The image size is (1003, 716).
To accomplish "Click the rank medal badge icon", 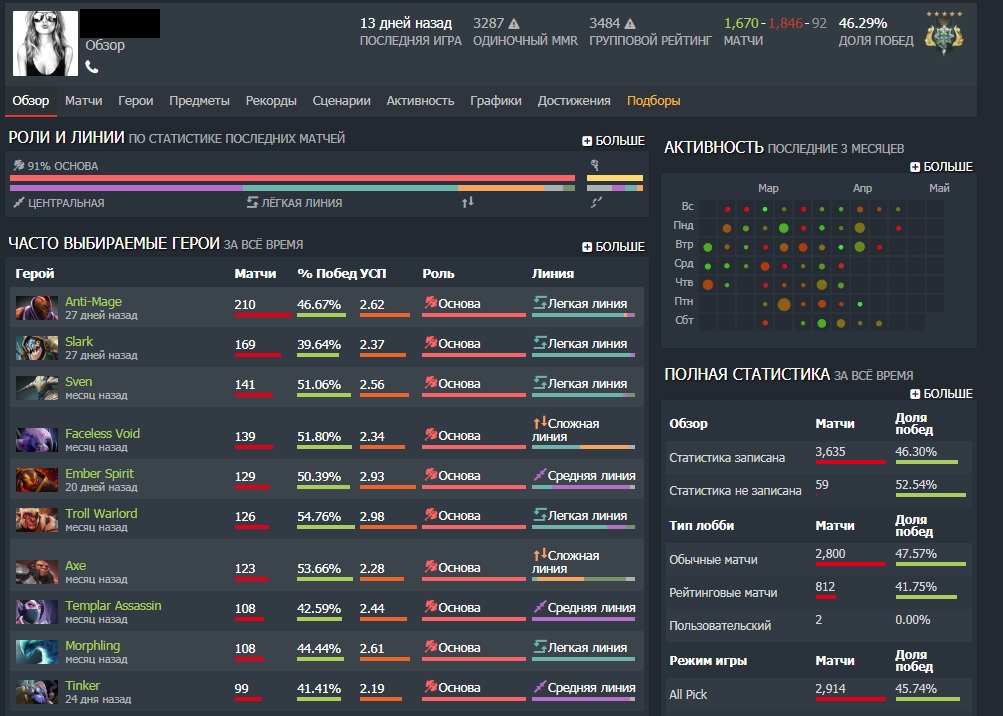I will coord(943,35).
